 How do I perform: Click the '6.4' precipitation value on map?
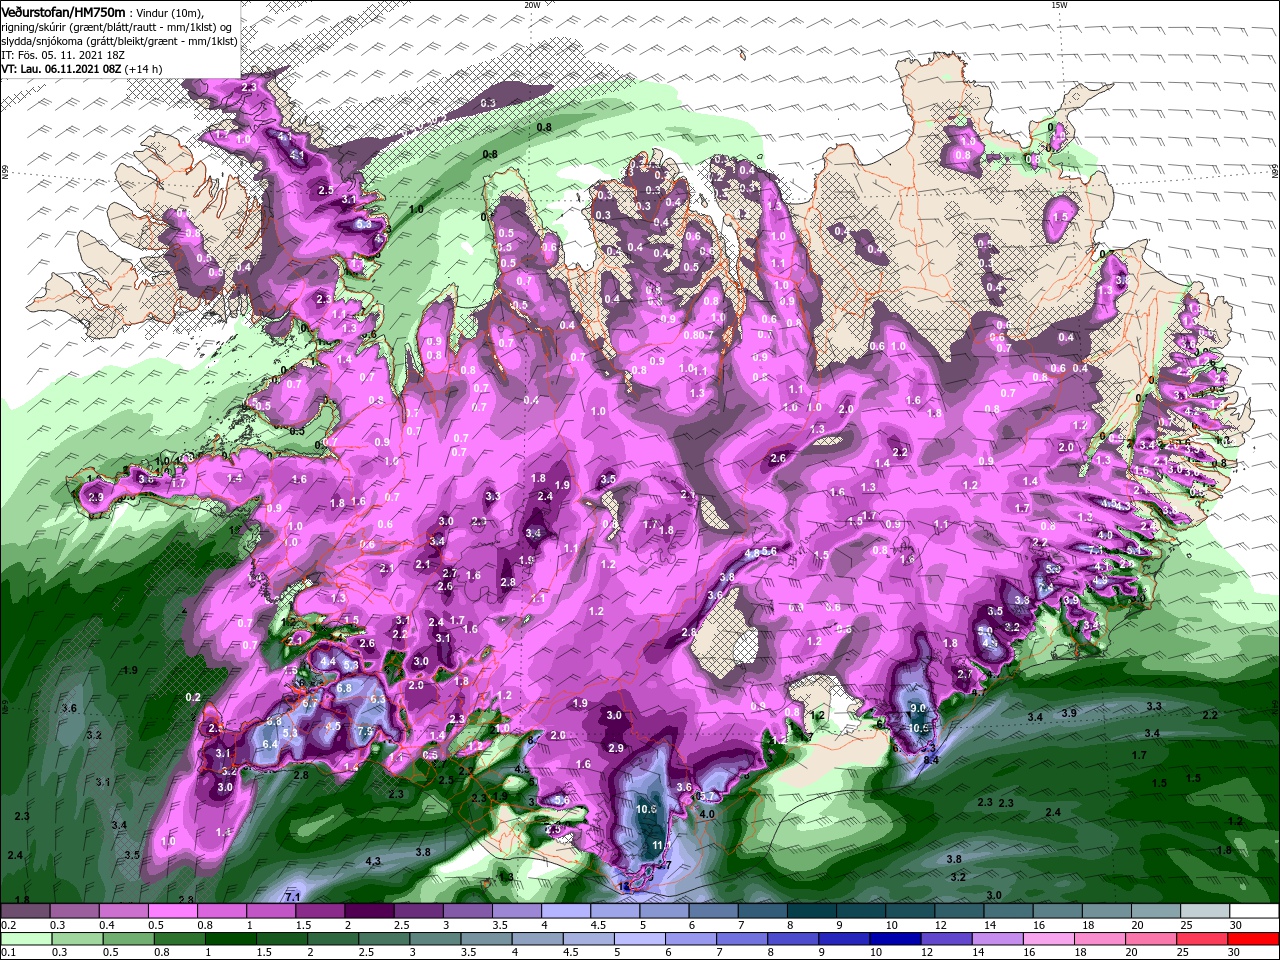tap(269, 744)
